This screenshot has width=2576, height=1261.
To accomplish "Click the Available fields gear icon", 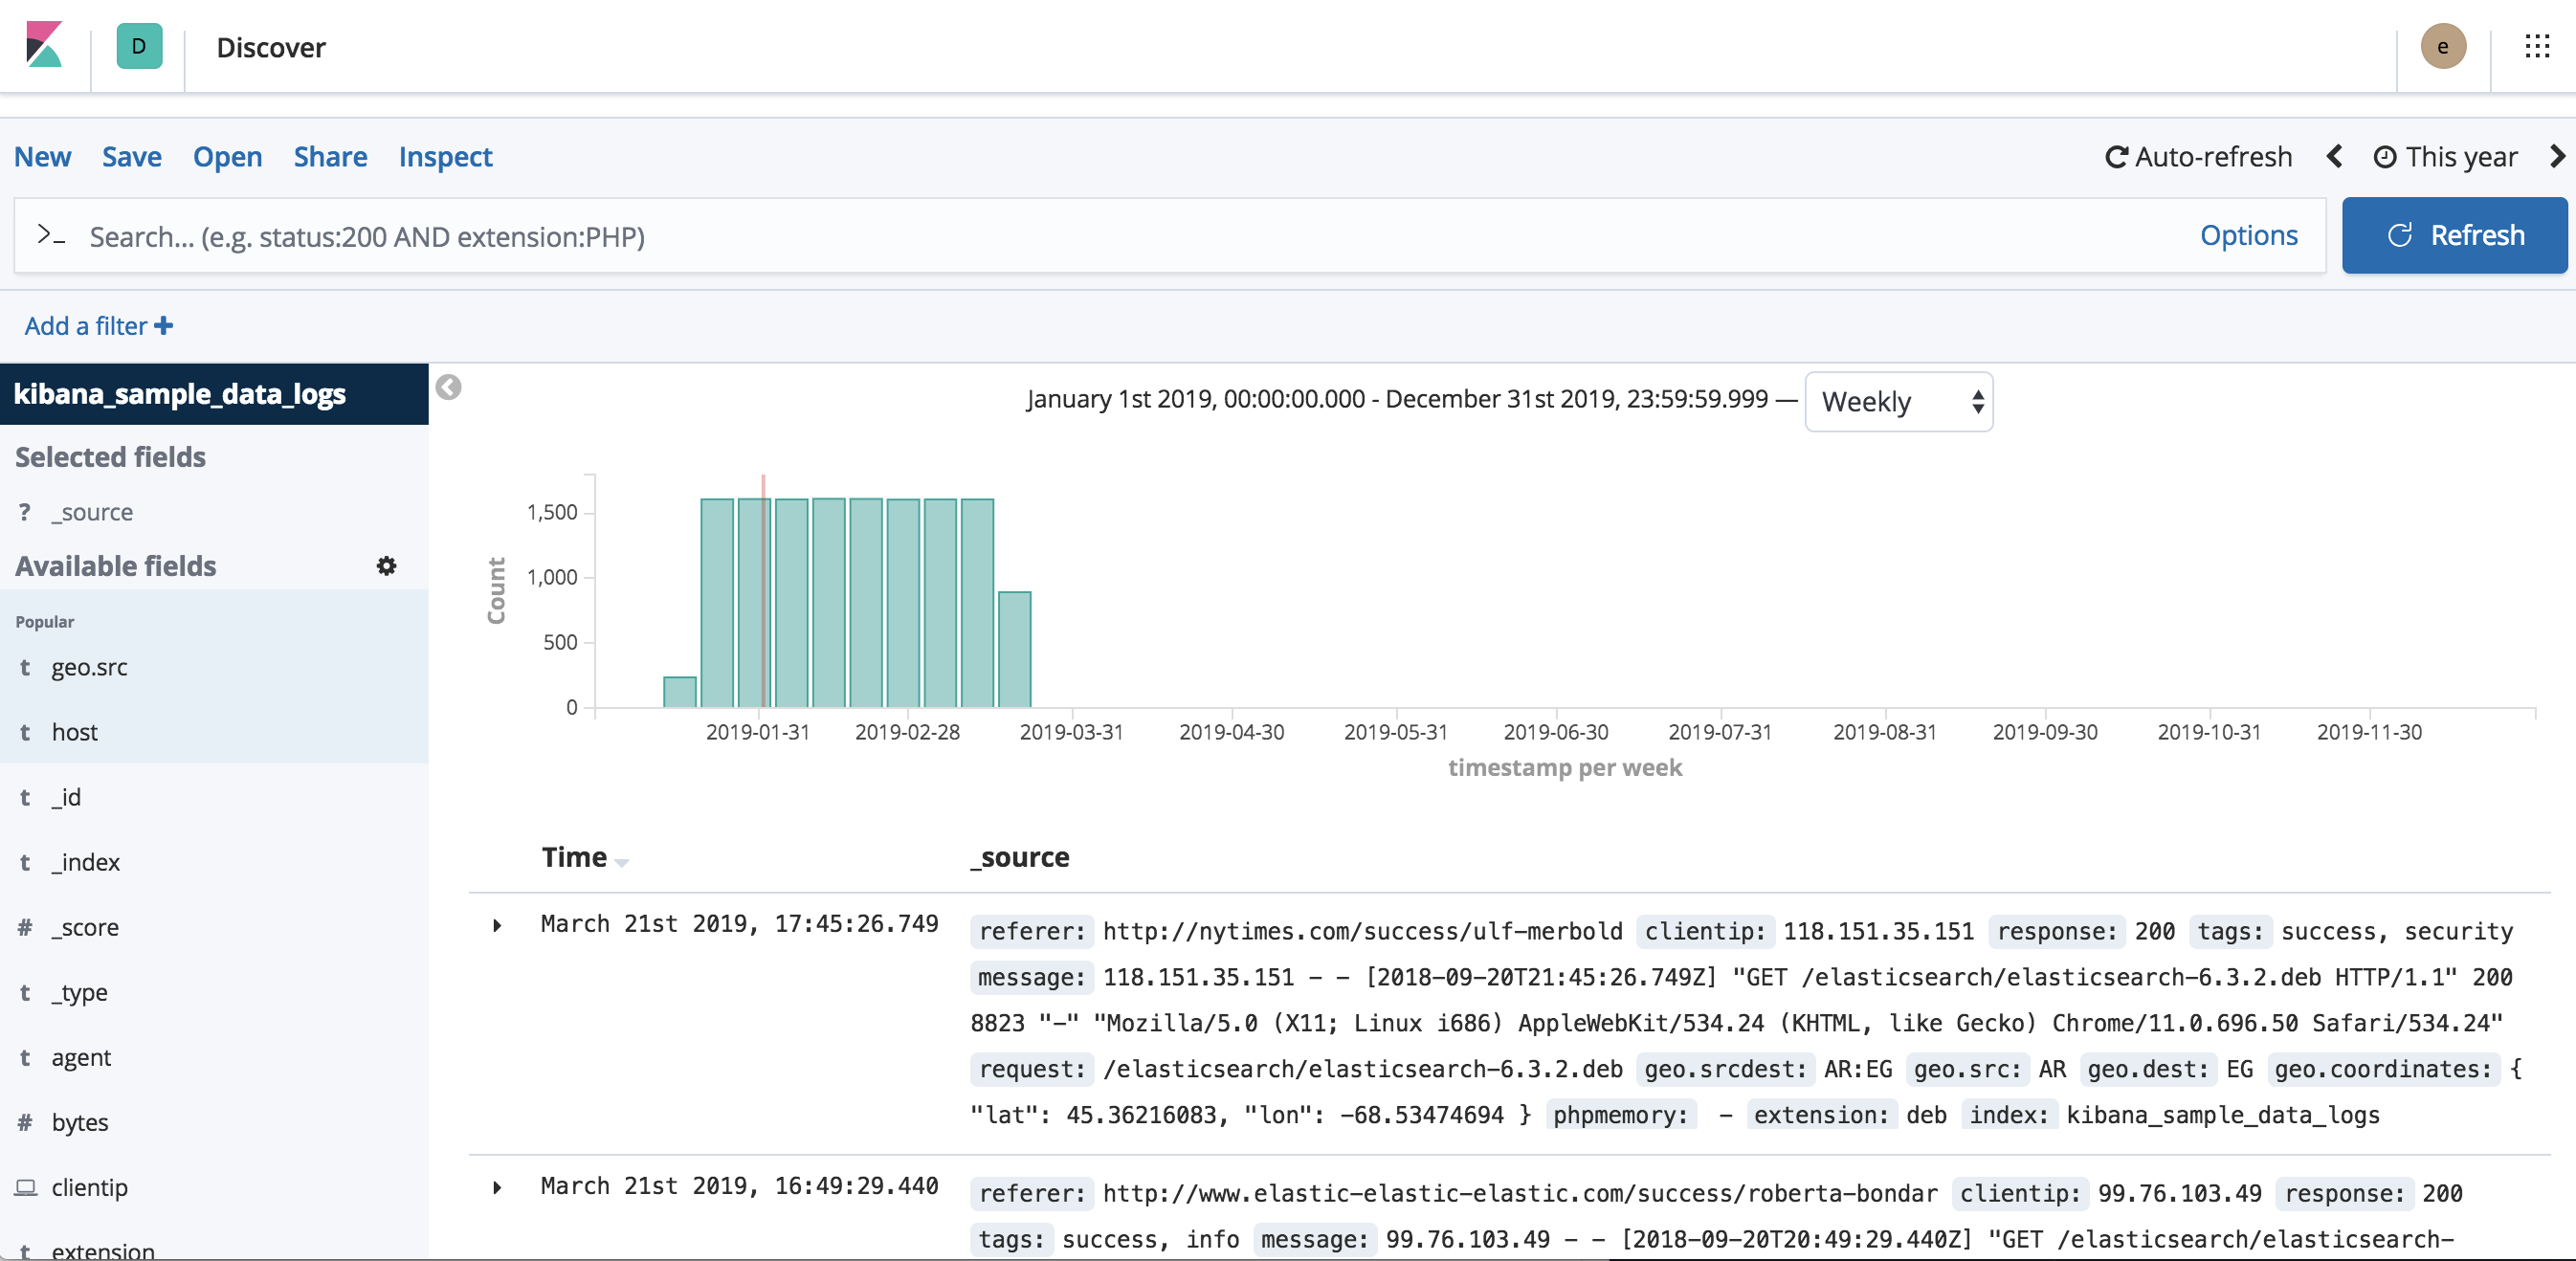I will pos(386,566).
